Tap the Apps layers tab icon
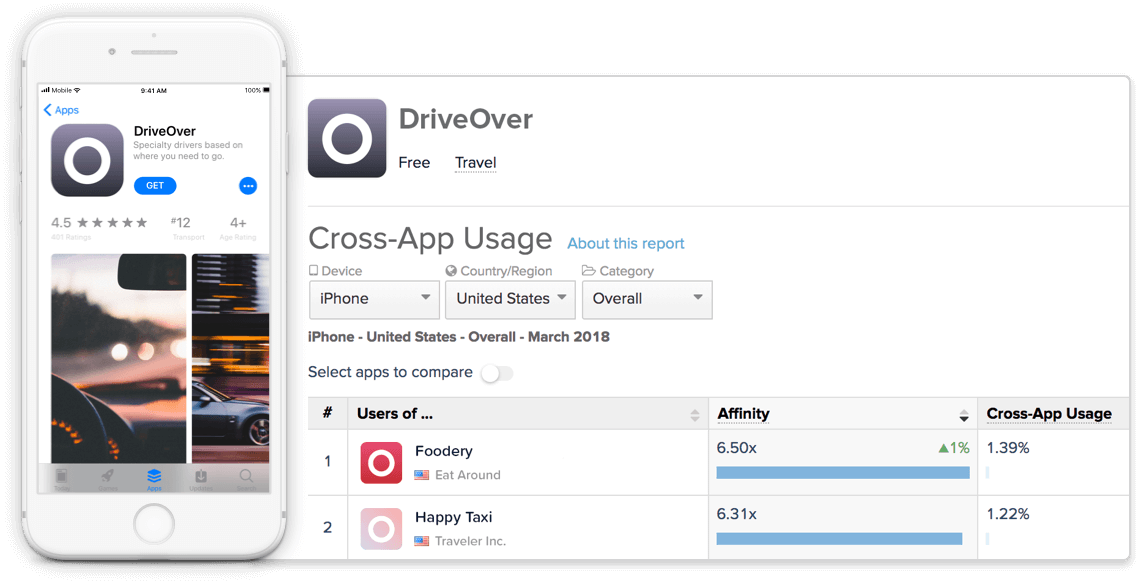The width and height of the screenshot is (1140, 582). click(x=154, y=477)
